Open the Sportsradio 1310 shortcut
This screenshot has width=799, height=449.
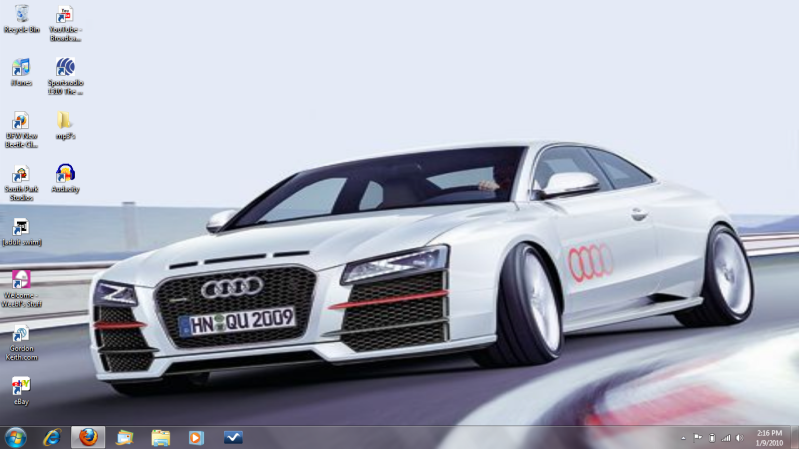[x=65, y=76]
